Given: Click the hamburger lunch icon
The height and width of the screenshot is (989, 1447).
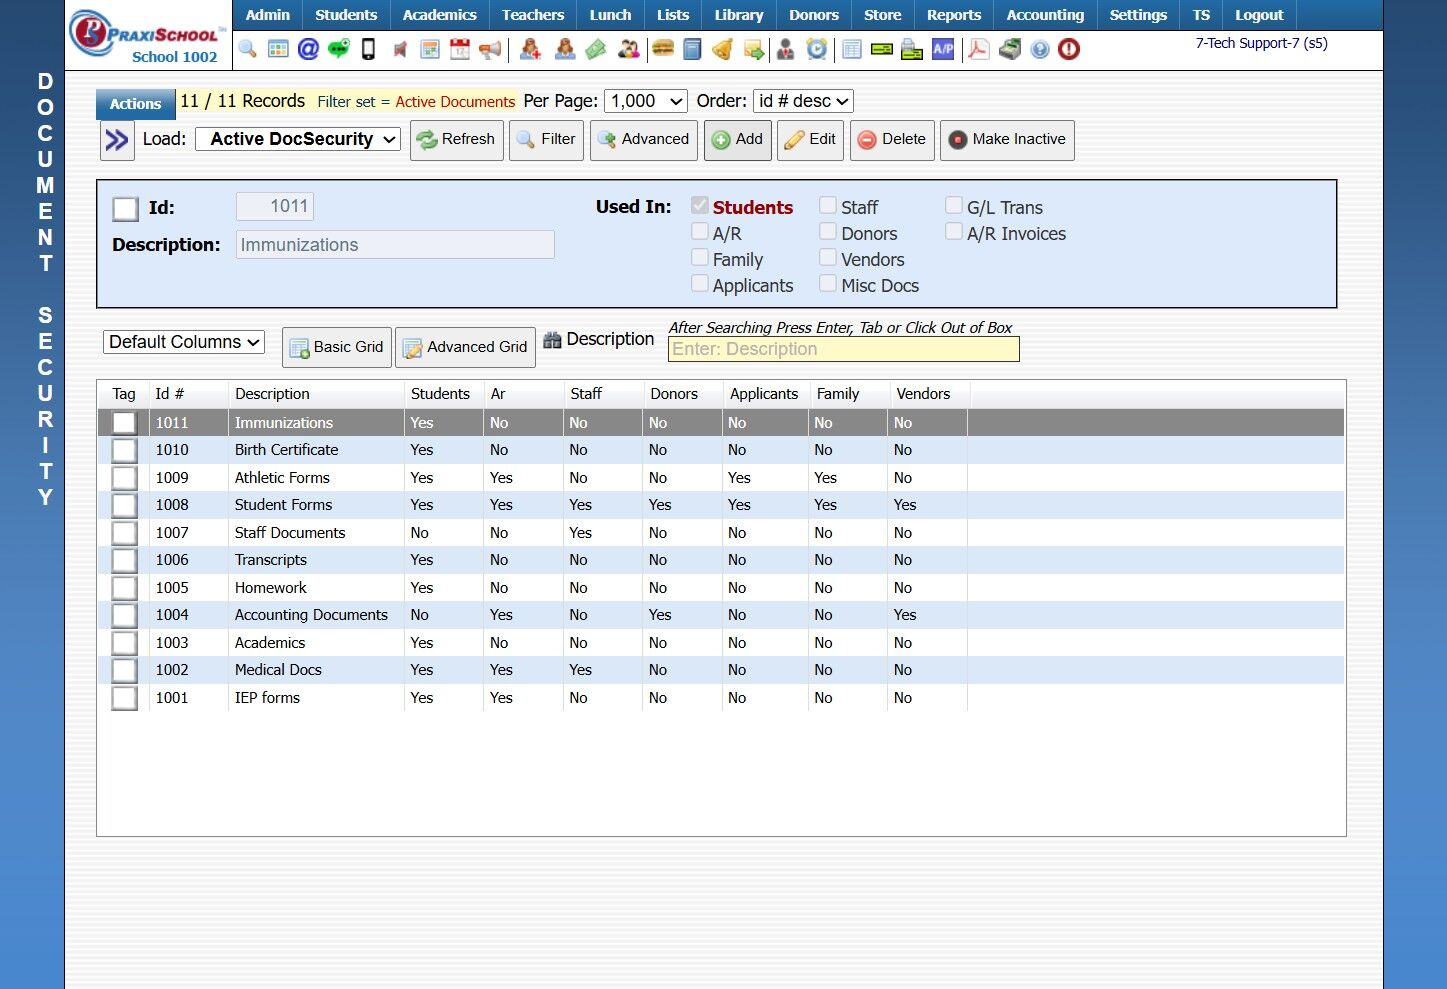Looking at the screenshot, I should point(662,49).
